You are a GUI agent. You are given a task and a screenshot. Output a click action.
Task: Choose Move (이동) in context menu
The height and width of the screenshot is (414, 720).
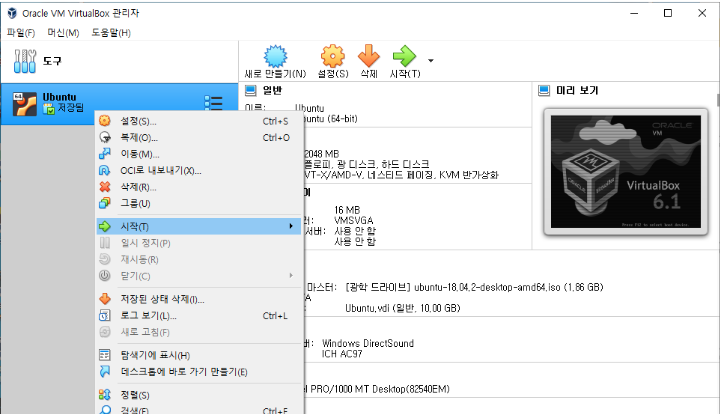point(199,154)
